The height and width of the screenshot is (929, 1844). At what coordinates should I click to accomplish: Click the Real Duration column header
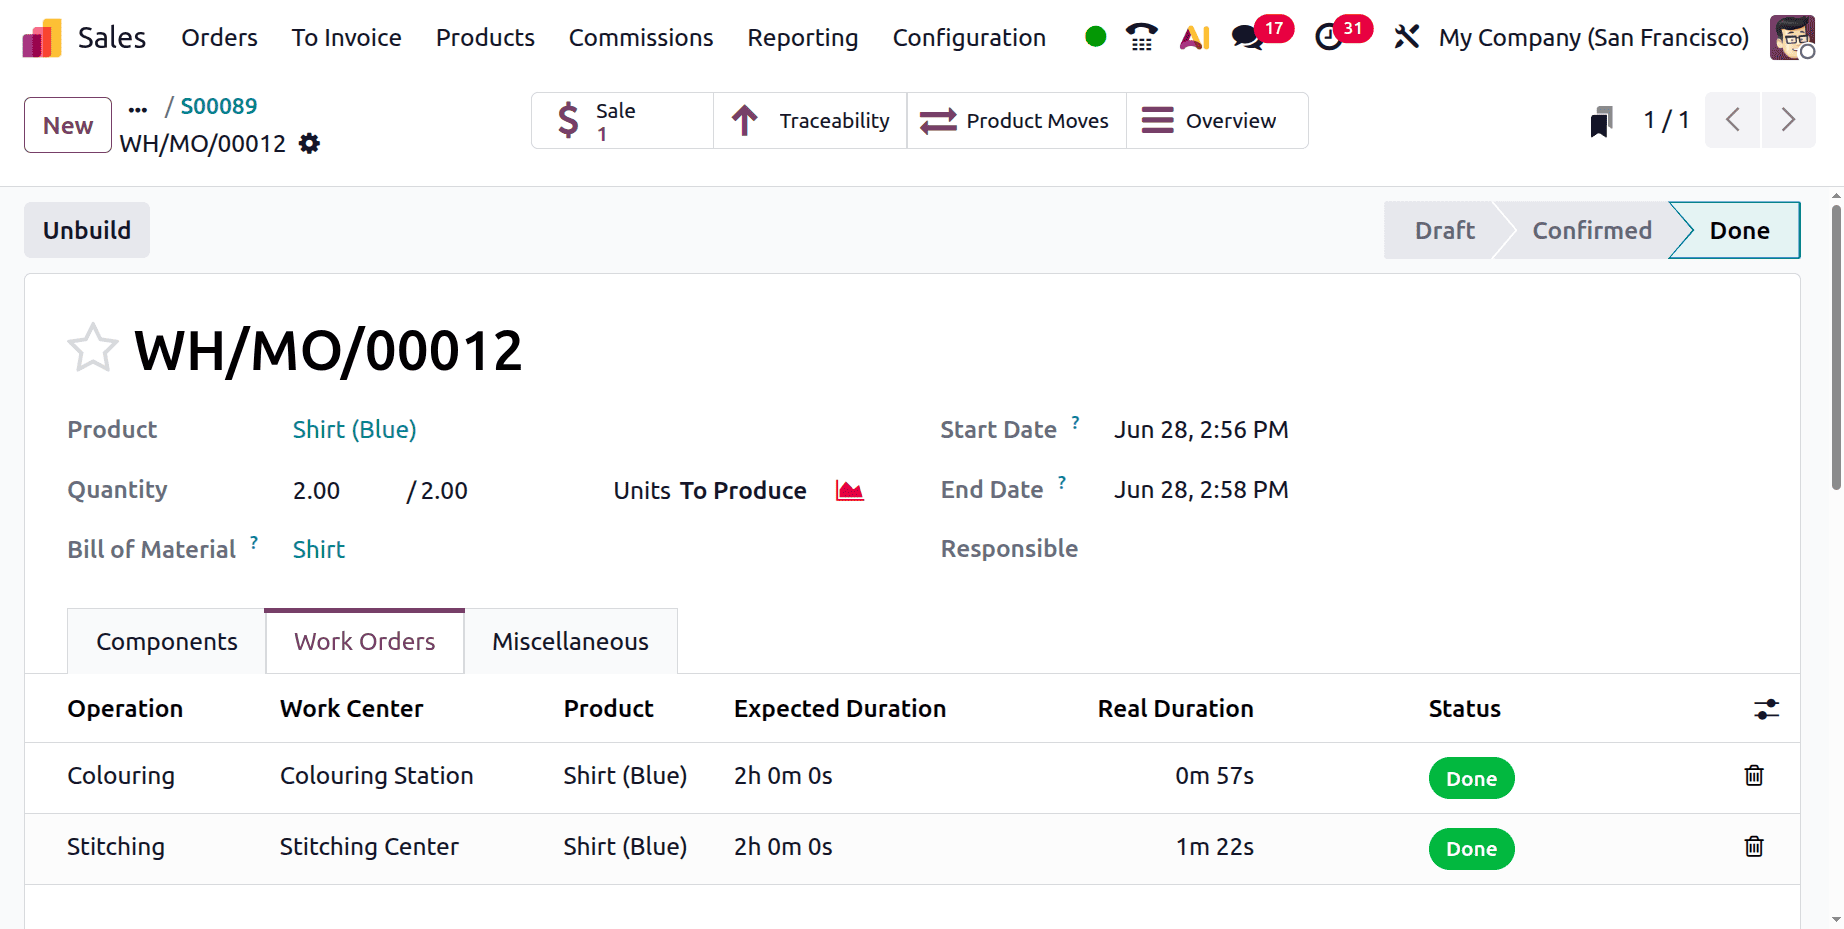coord(1175,709)
